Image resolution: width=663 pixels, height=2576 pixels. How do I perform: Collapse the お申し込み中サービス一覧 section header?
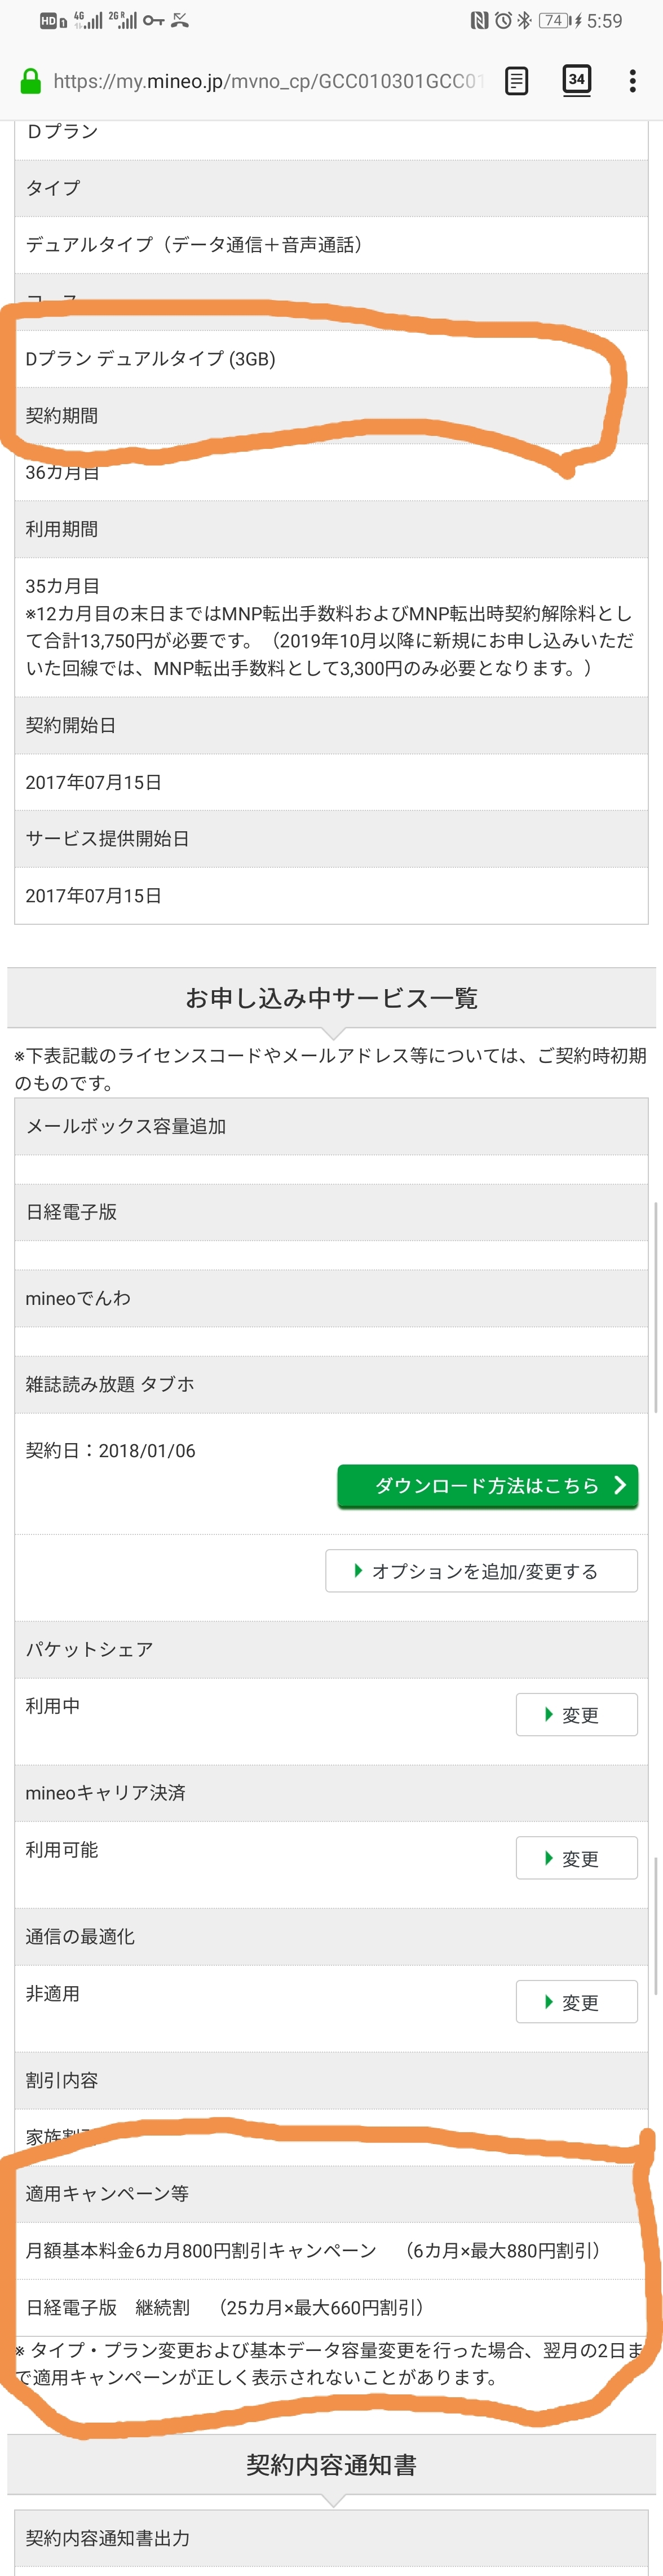tap(331, 997)
